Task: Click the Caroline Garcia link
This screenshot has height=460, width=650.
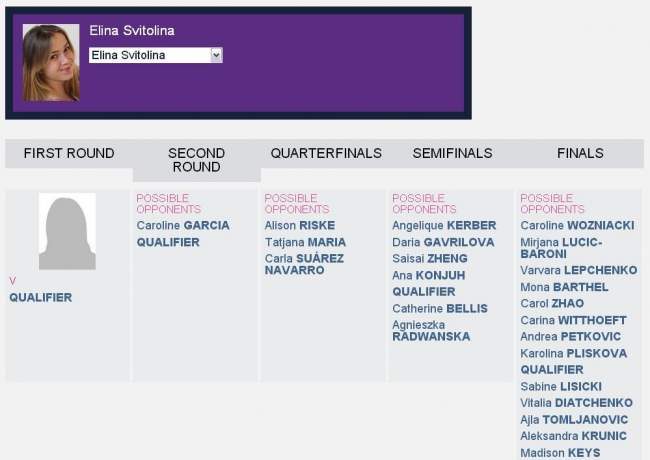Action: click(x=183, y=226)
